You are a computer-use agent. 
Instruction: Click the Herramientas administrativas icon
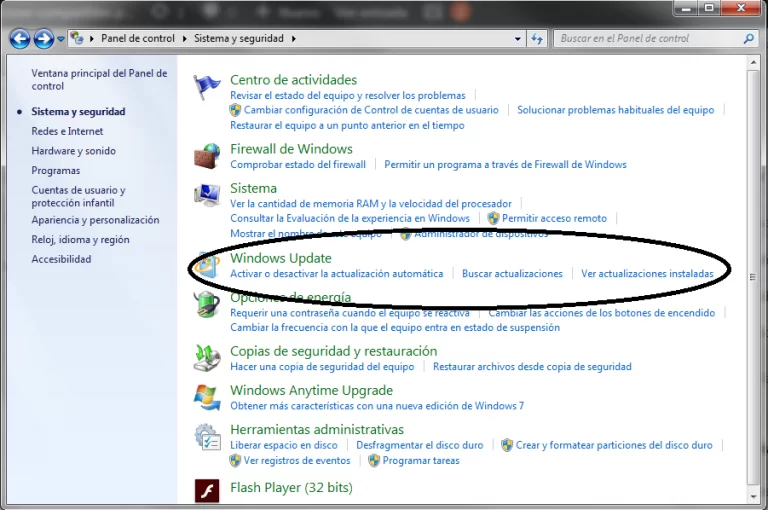pos(207,437)
